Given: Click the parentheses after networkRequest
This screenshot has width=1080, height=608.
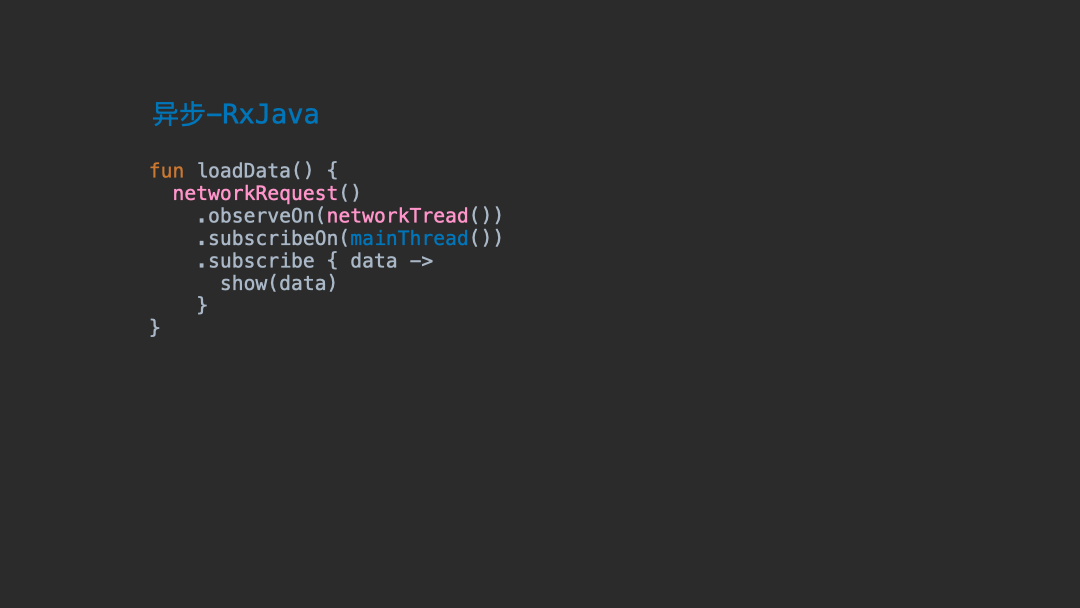Looking at the screenshot, I should click(350, 193).
